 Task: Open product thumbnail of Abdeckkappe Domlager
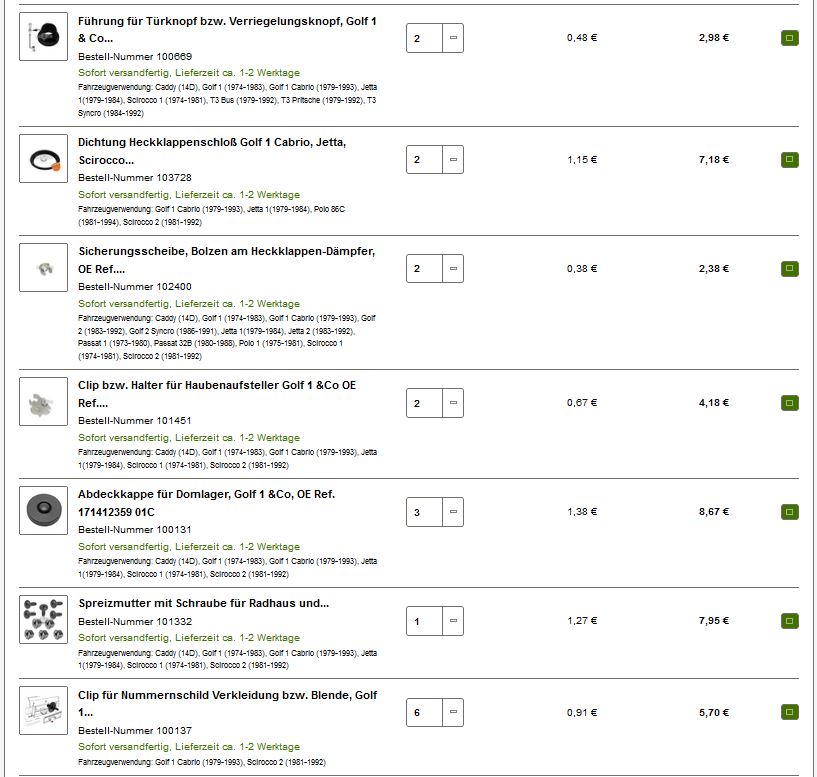tap(44, 510)
